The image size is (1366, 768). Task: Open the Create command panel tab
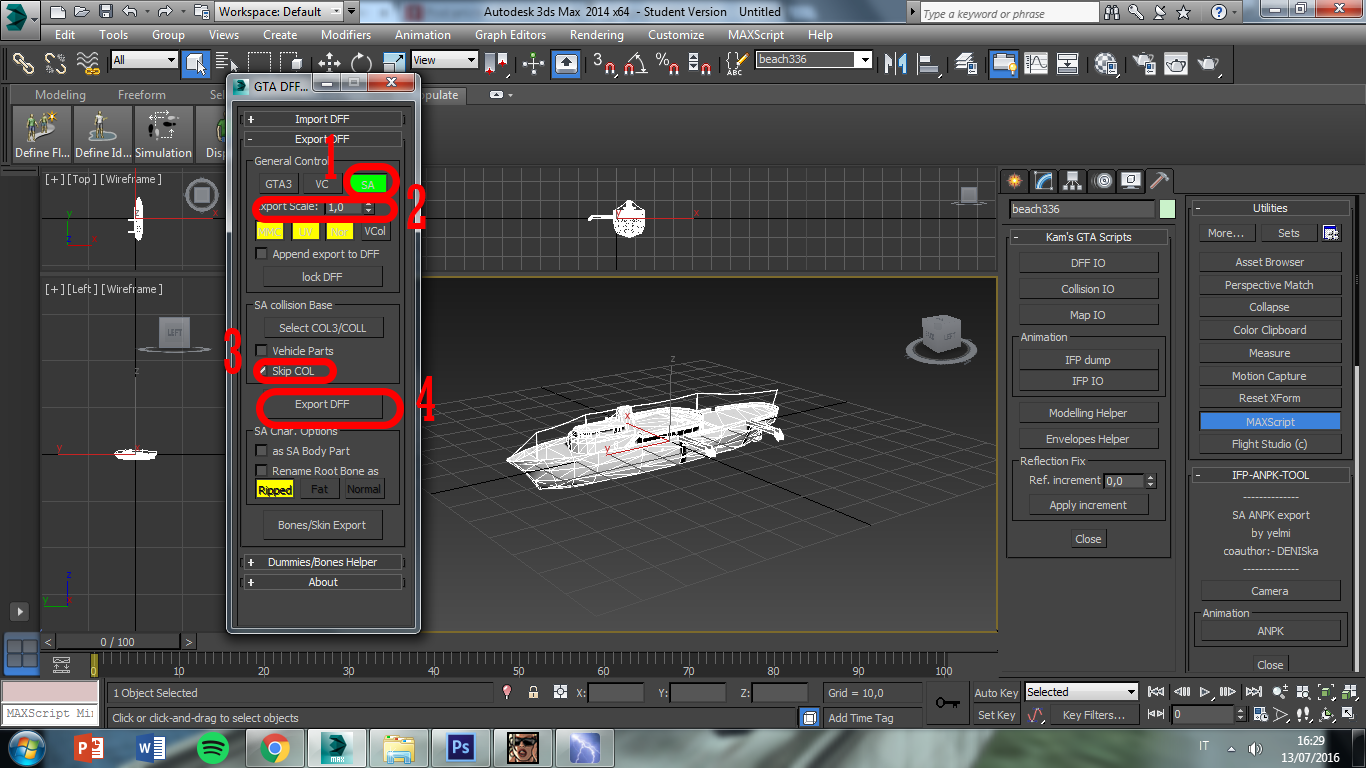(1015, 181)
